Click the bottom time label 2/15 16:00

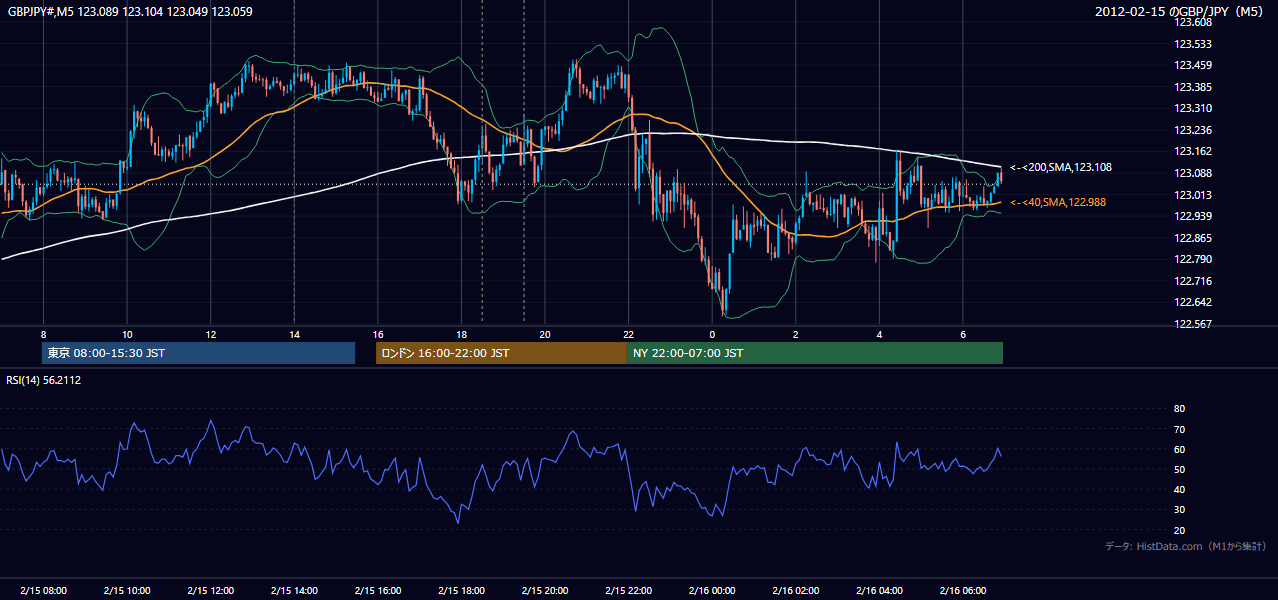(378, 590)
